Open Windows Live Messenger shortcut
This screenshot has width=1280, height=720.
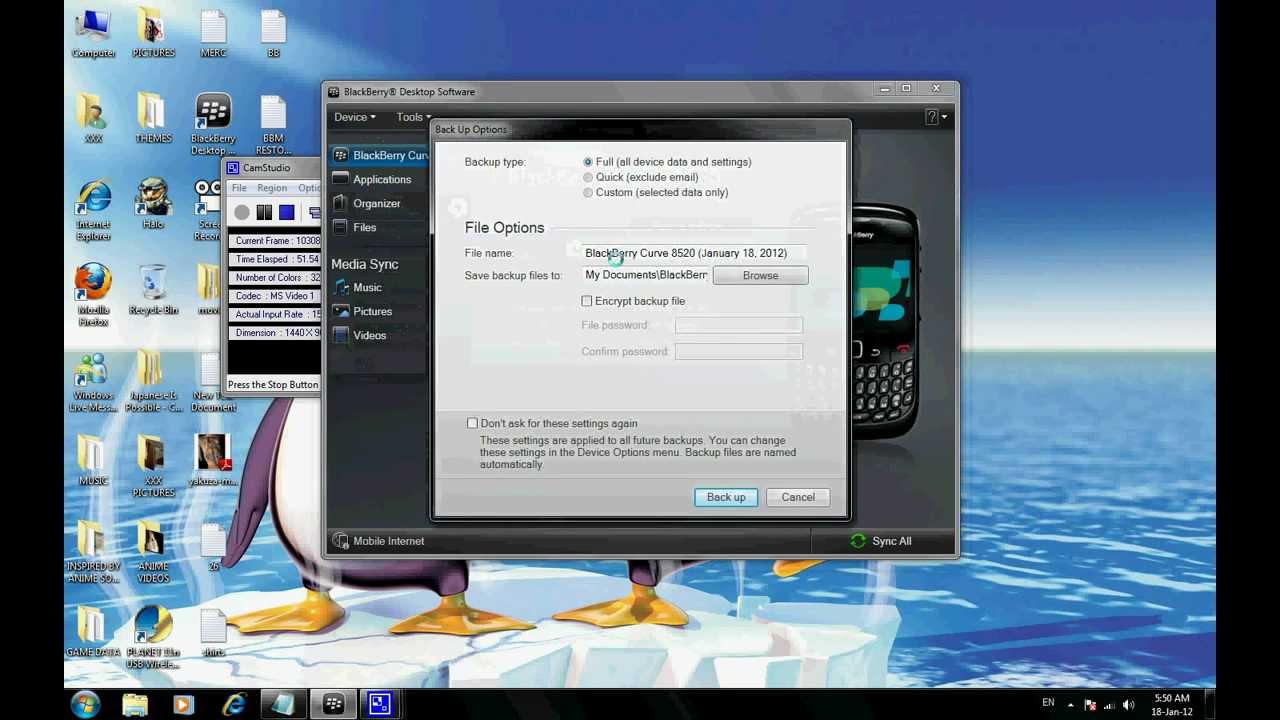93,382
